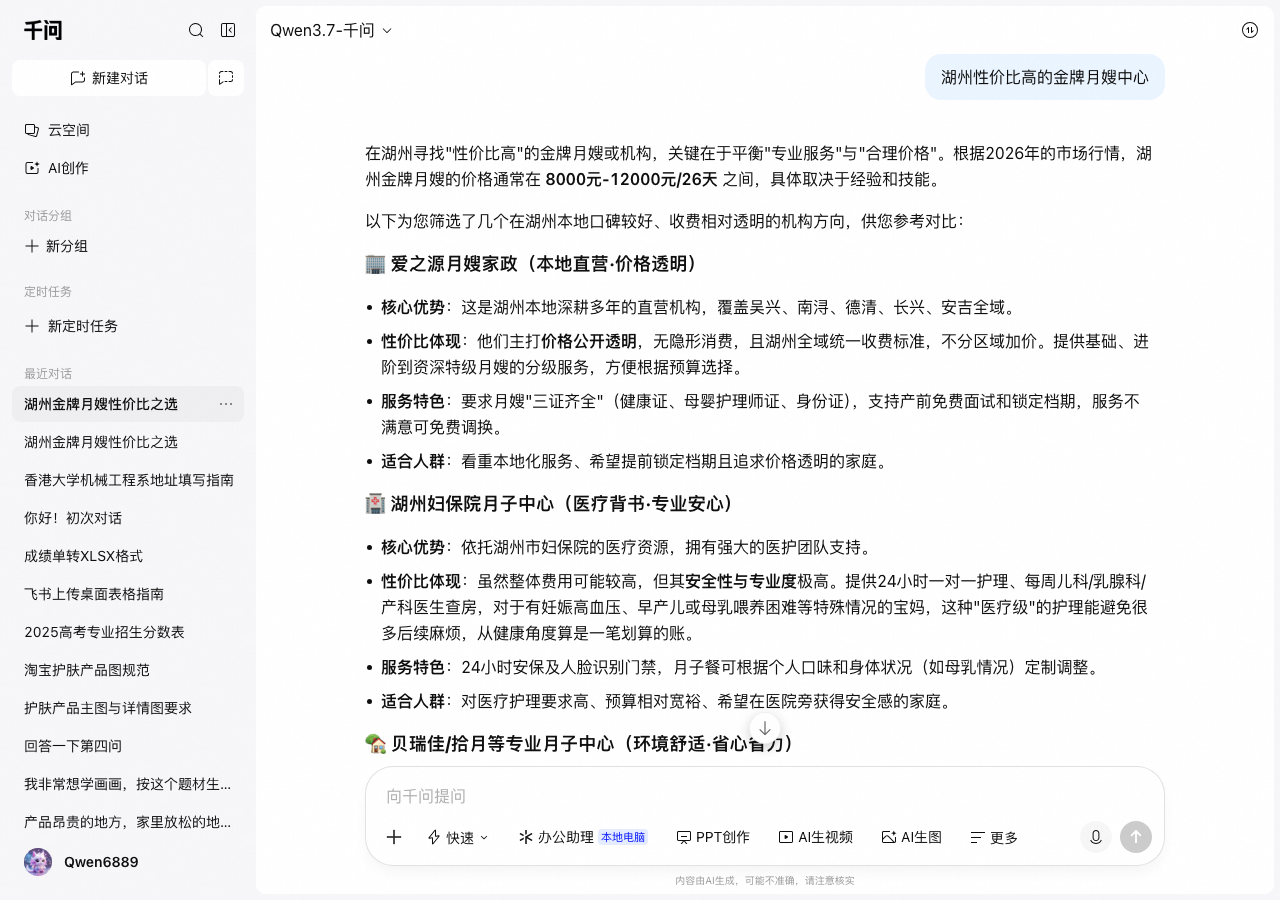This screenshot has height=900, width=1280.
Task: Click the round icon at top right of chat
Action: [x=1250, y=30]
